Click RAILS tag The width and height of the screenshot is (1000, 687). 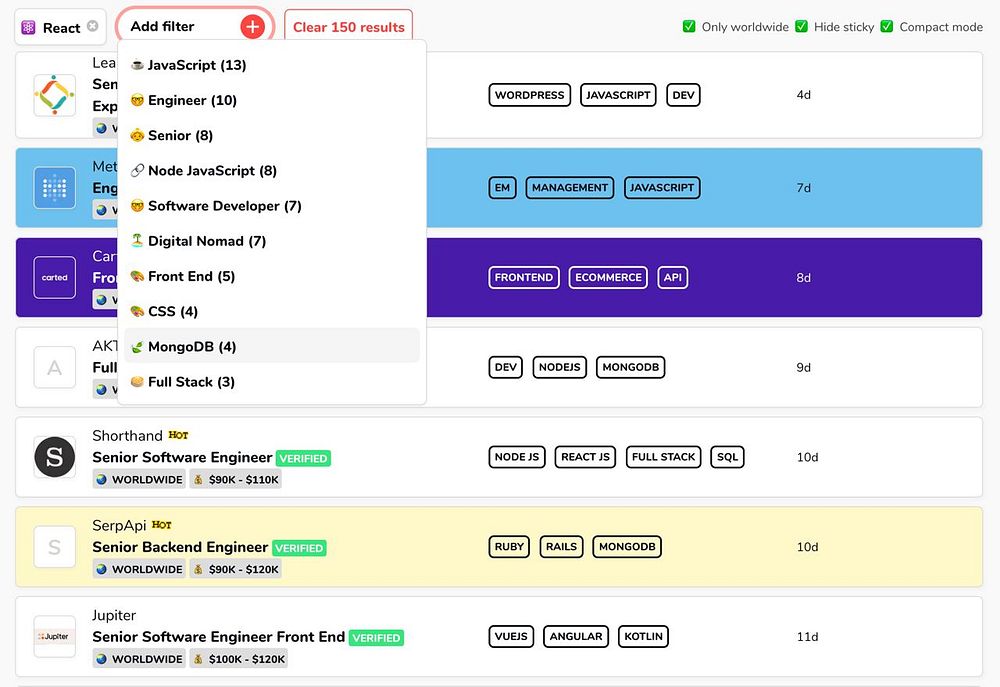tap(561, 547)
